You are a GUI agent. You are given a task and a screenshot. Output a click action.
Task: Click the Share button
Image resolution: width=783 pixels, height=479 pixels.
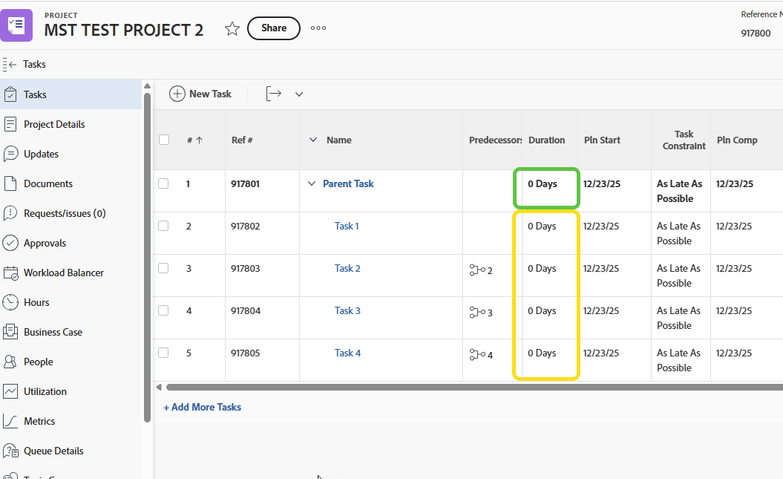pyautogui.click(x=273, y=29)
